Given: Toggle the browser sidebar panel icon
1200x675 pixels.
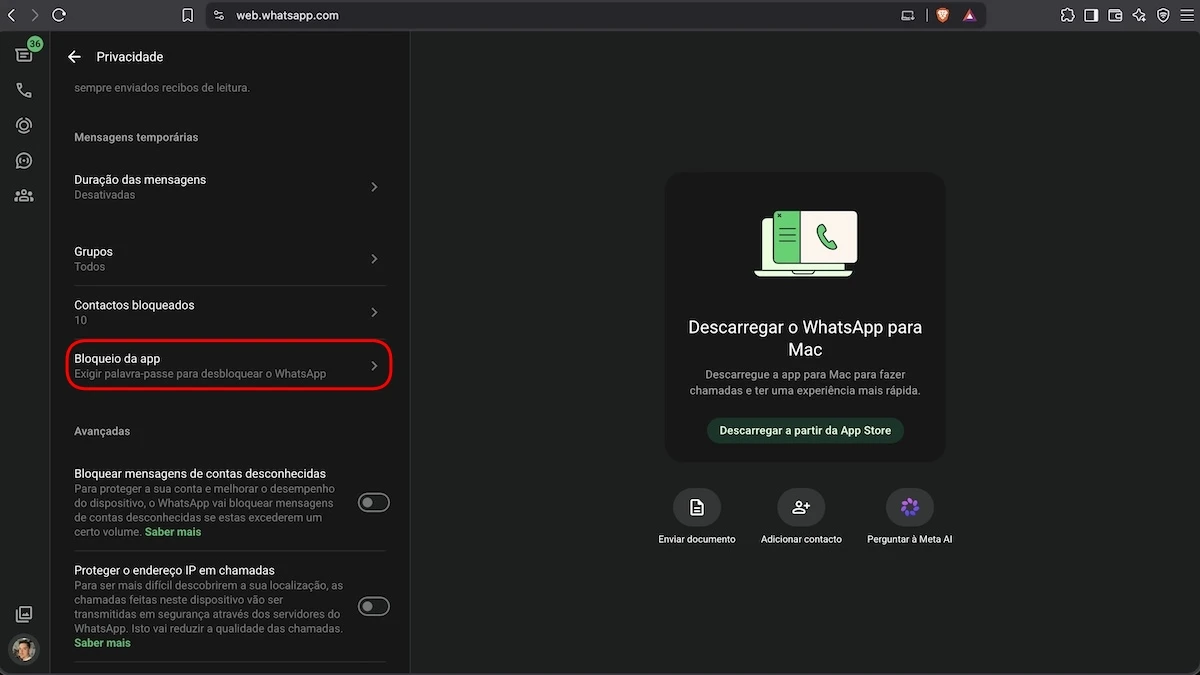Looking at the screenshot, I should [x=1091, y=15].
